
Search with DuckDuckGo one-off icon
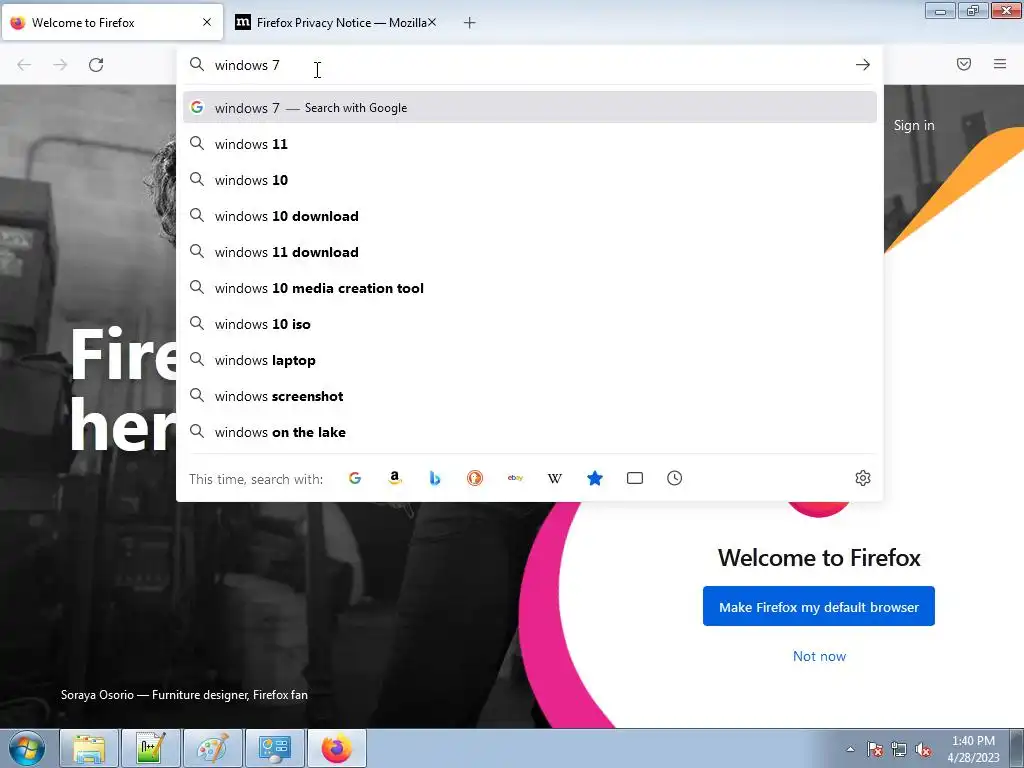point(475,478)
